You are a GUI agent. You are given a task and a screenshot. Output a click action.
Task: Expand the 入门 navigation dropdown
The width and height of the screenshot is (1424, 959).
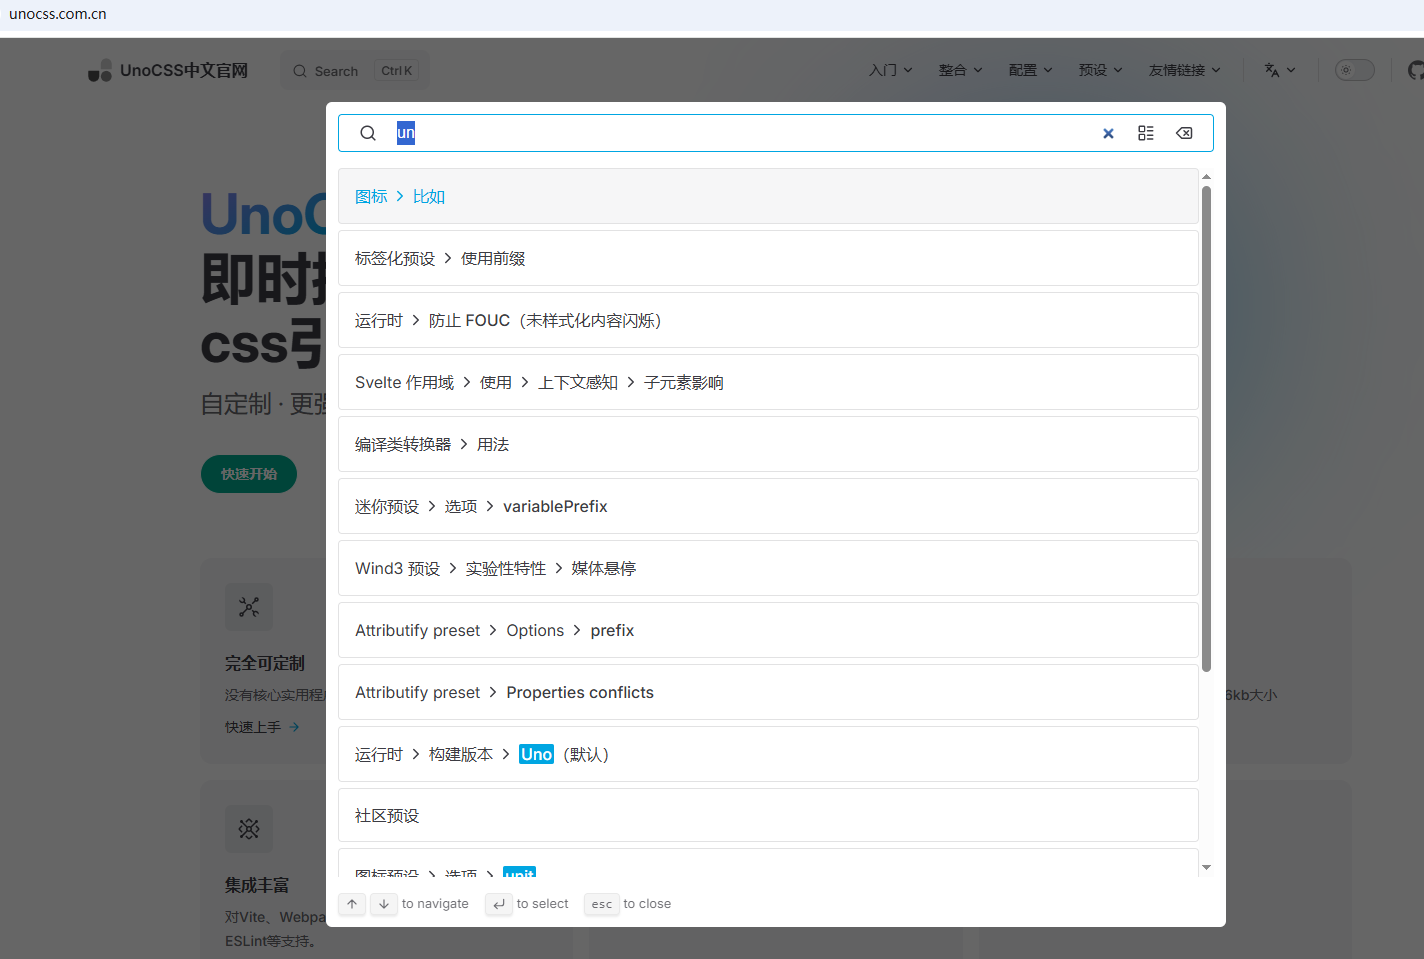click(x=891, y=70)
